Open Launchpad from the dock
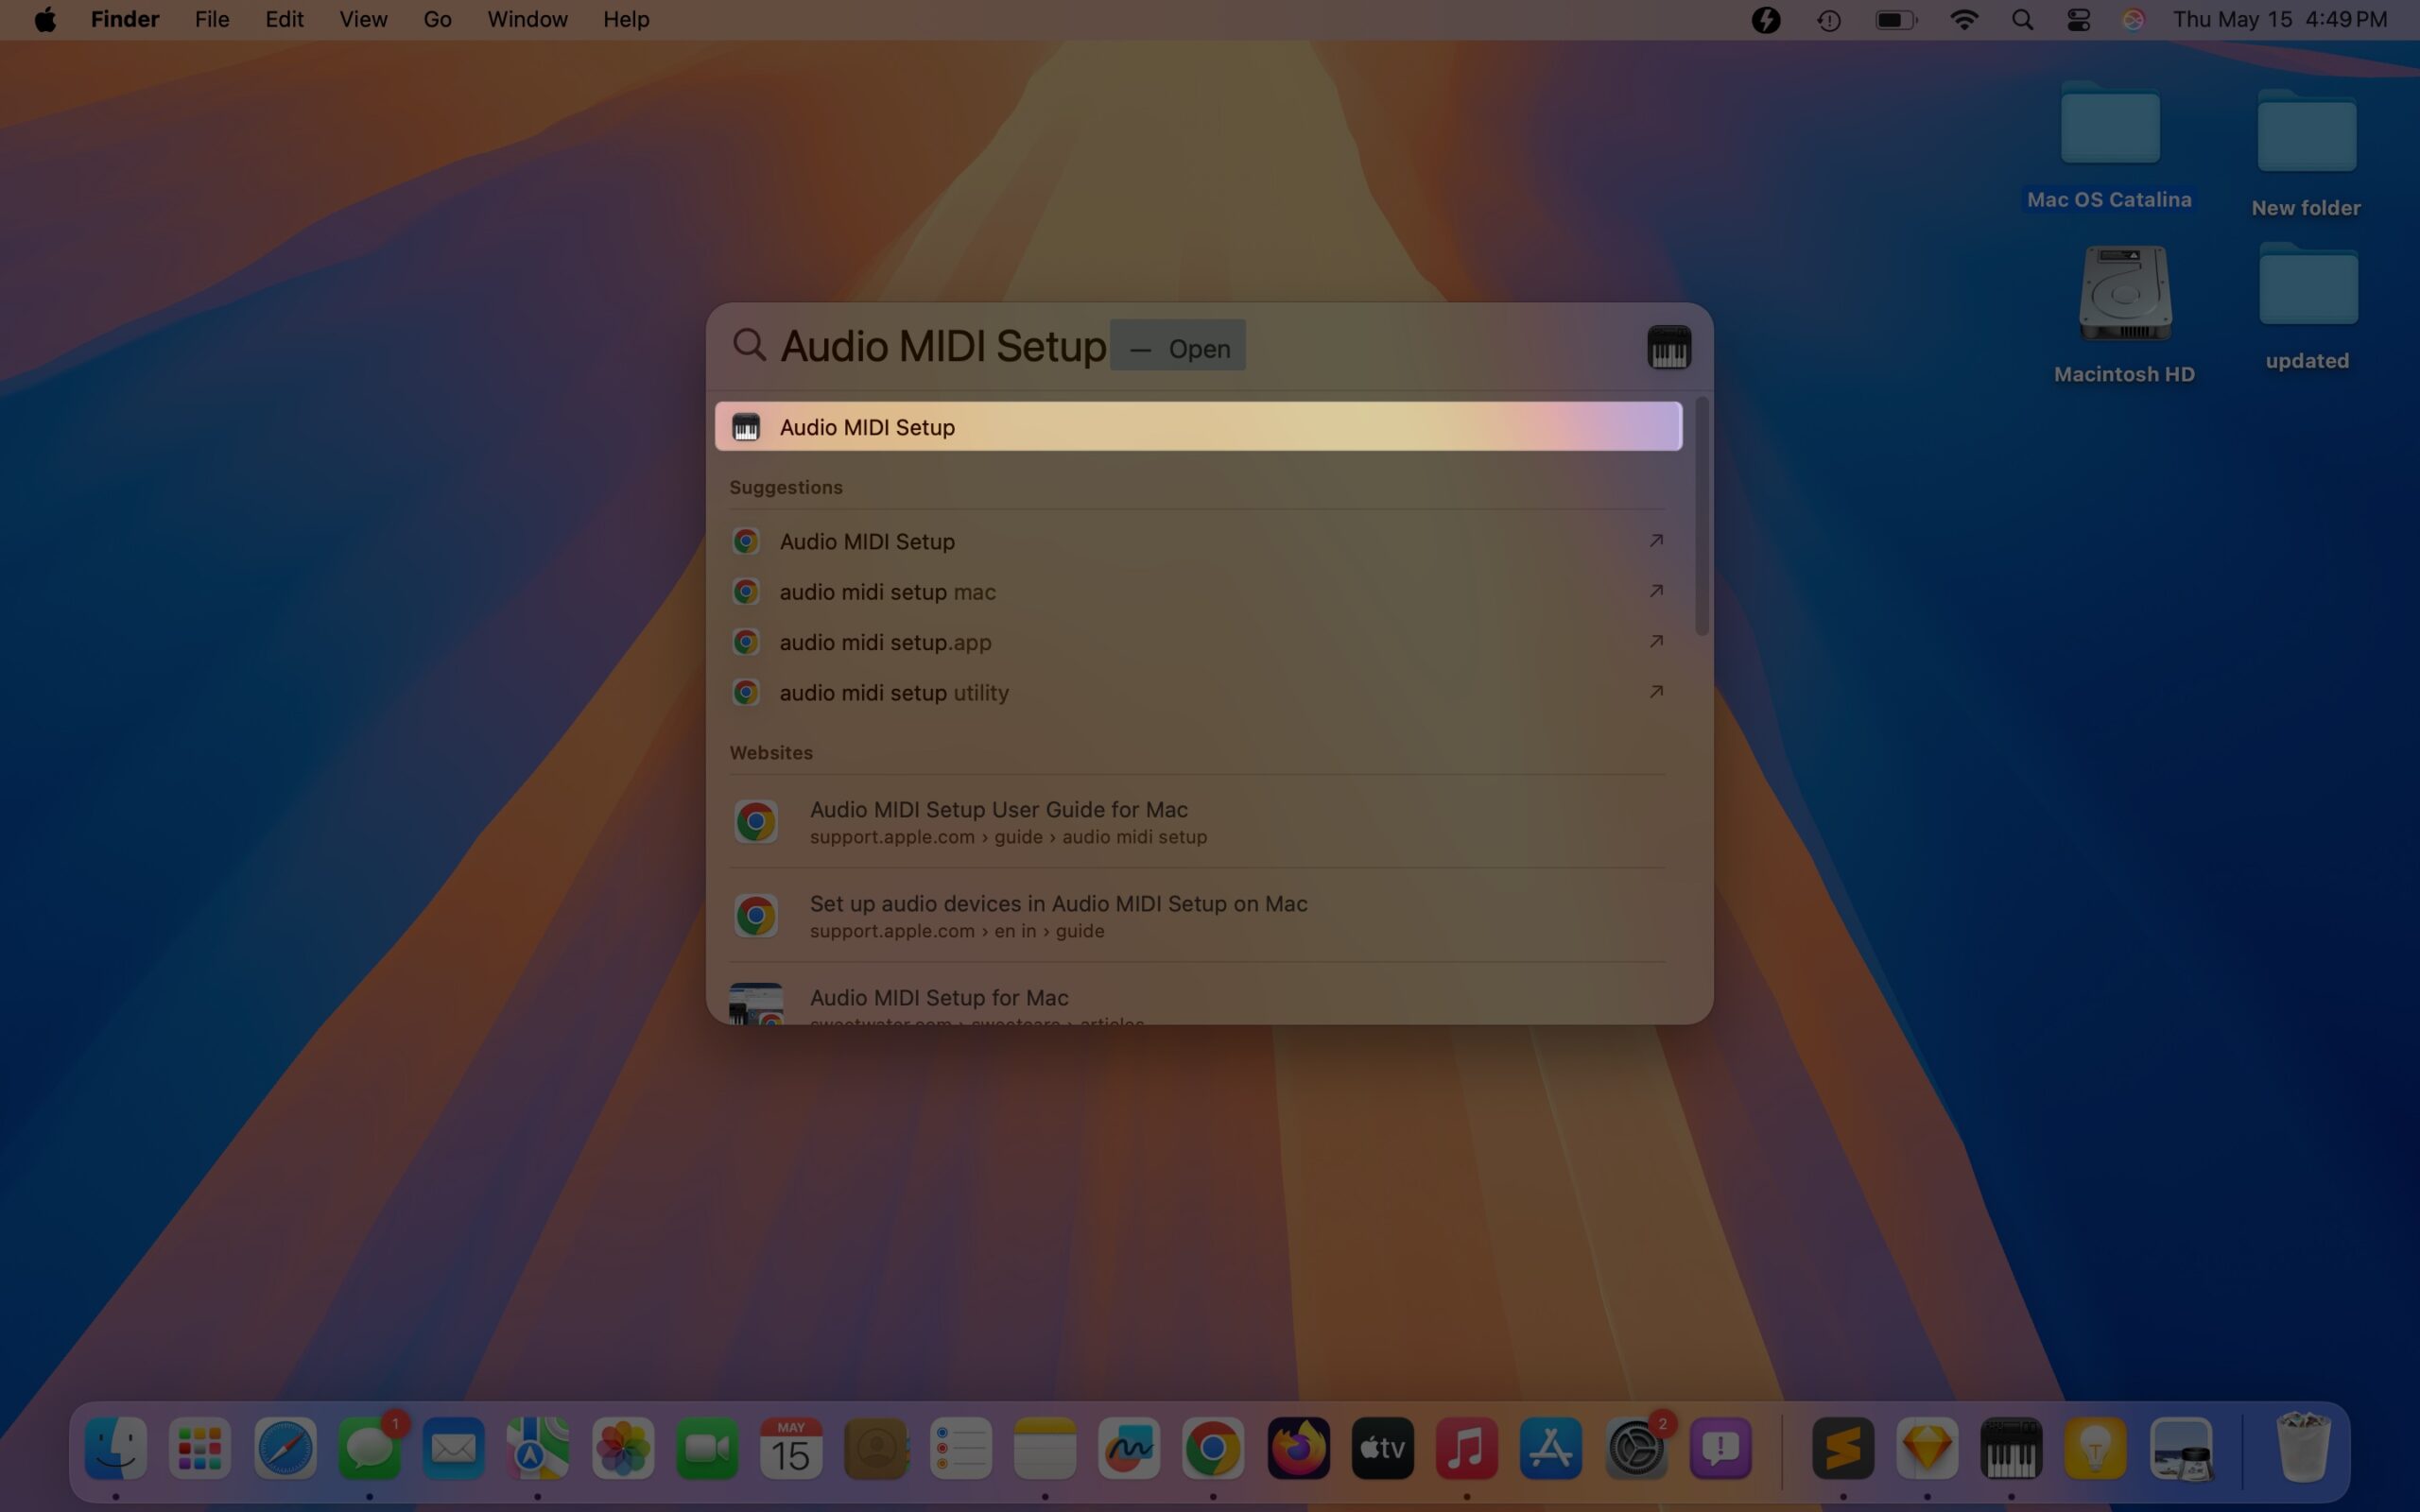Image resolution: width=2420 pixels, height=1512 pixels. 199,1447
